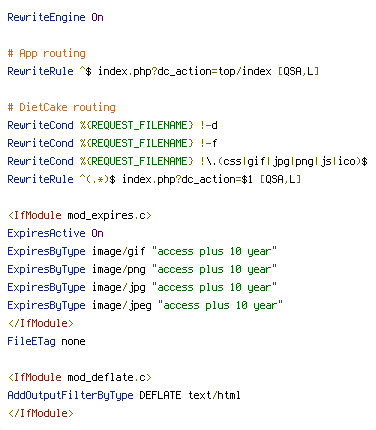Click the '!-f' condition flag
Image resolution: width=376 pixels, height=430 pixels.
pyautogui.click(x=209, y=143)
